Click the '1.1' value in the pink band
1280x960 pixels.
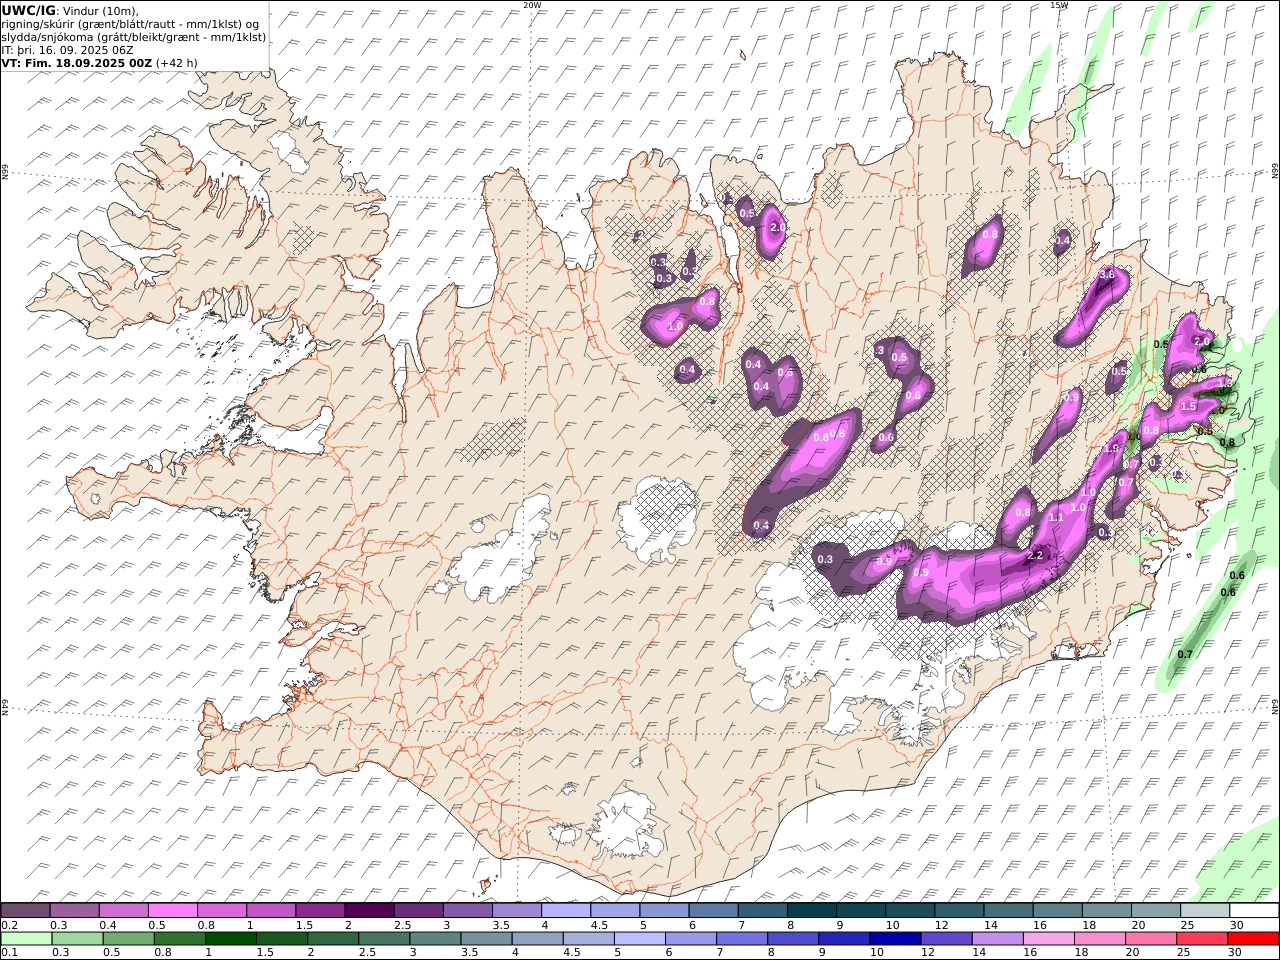(x=1056, y=517)
